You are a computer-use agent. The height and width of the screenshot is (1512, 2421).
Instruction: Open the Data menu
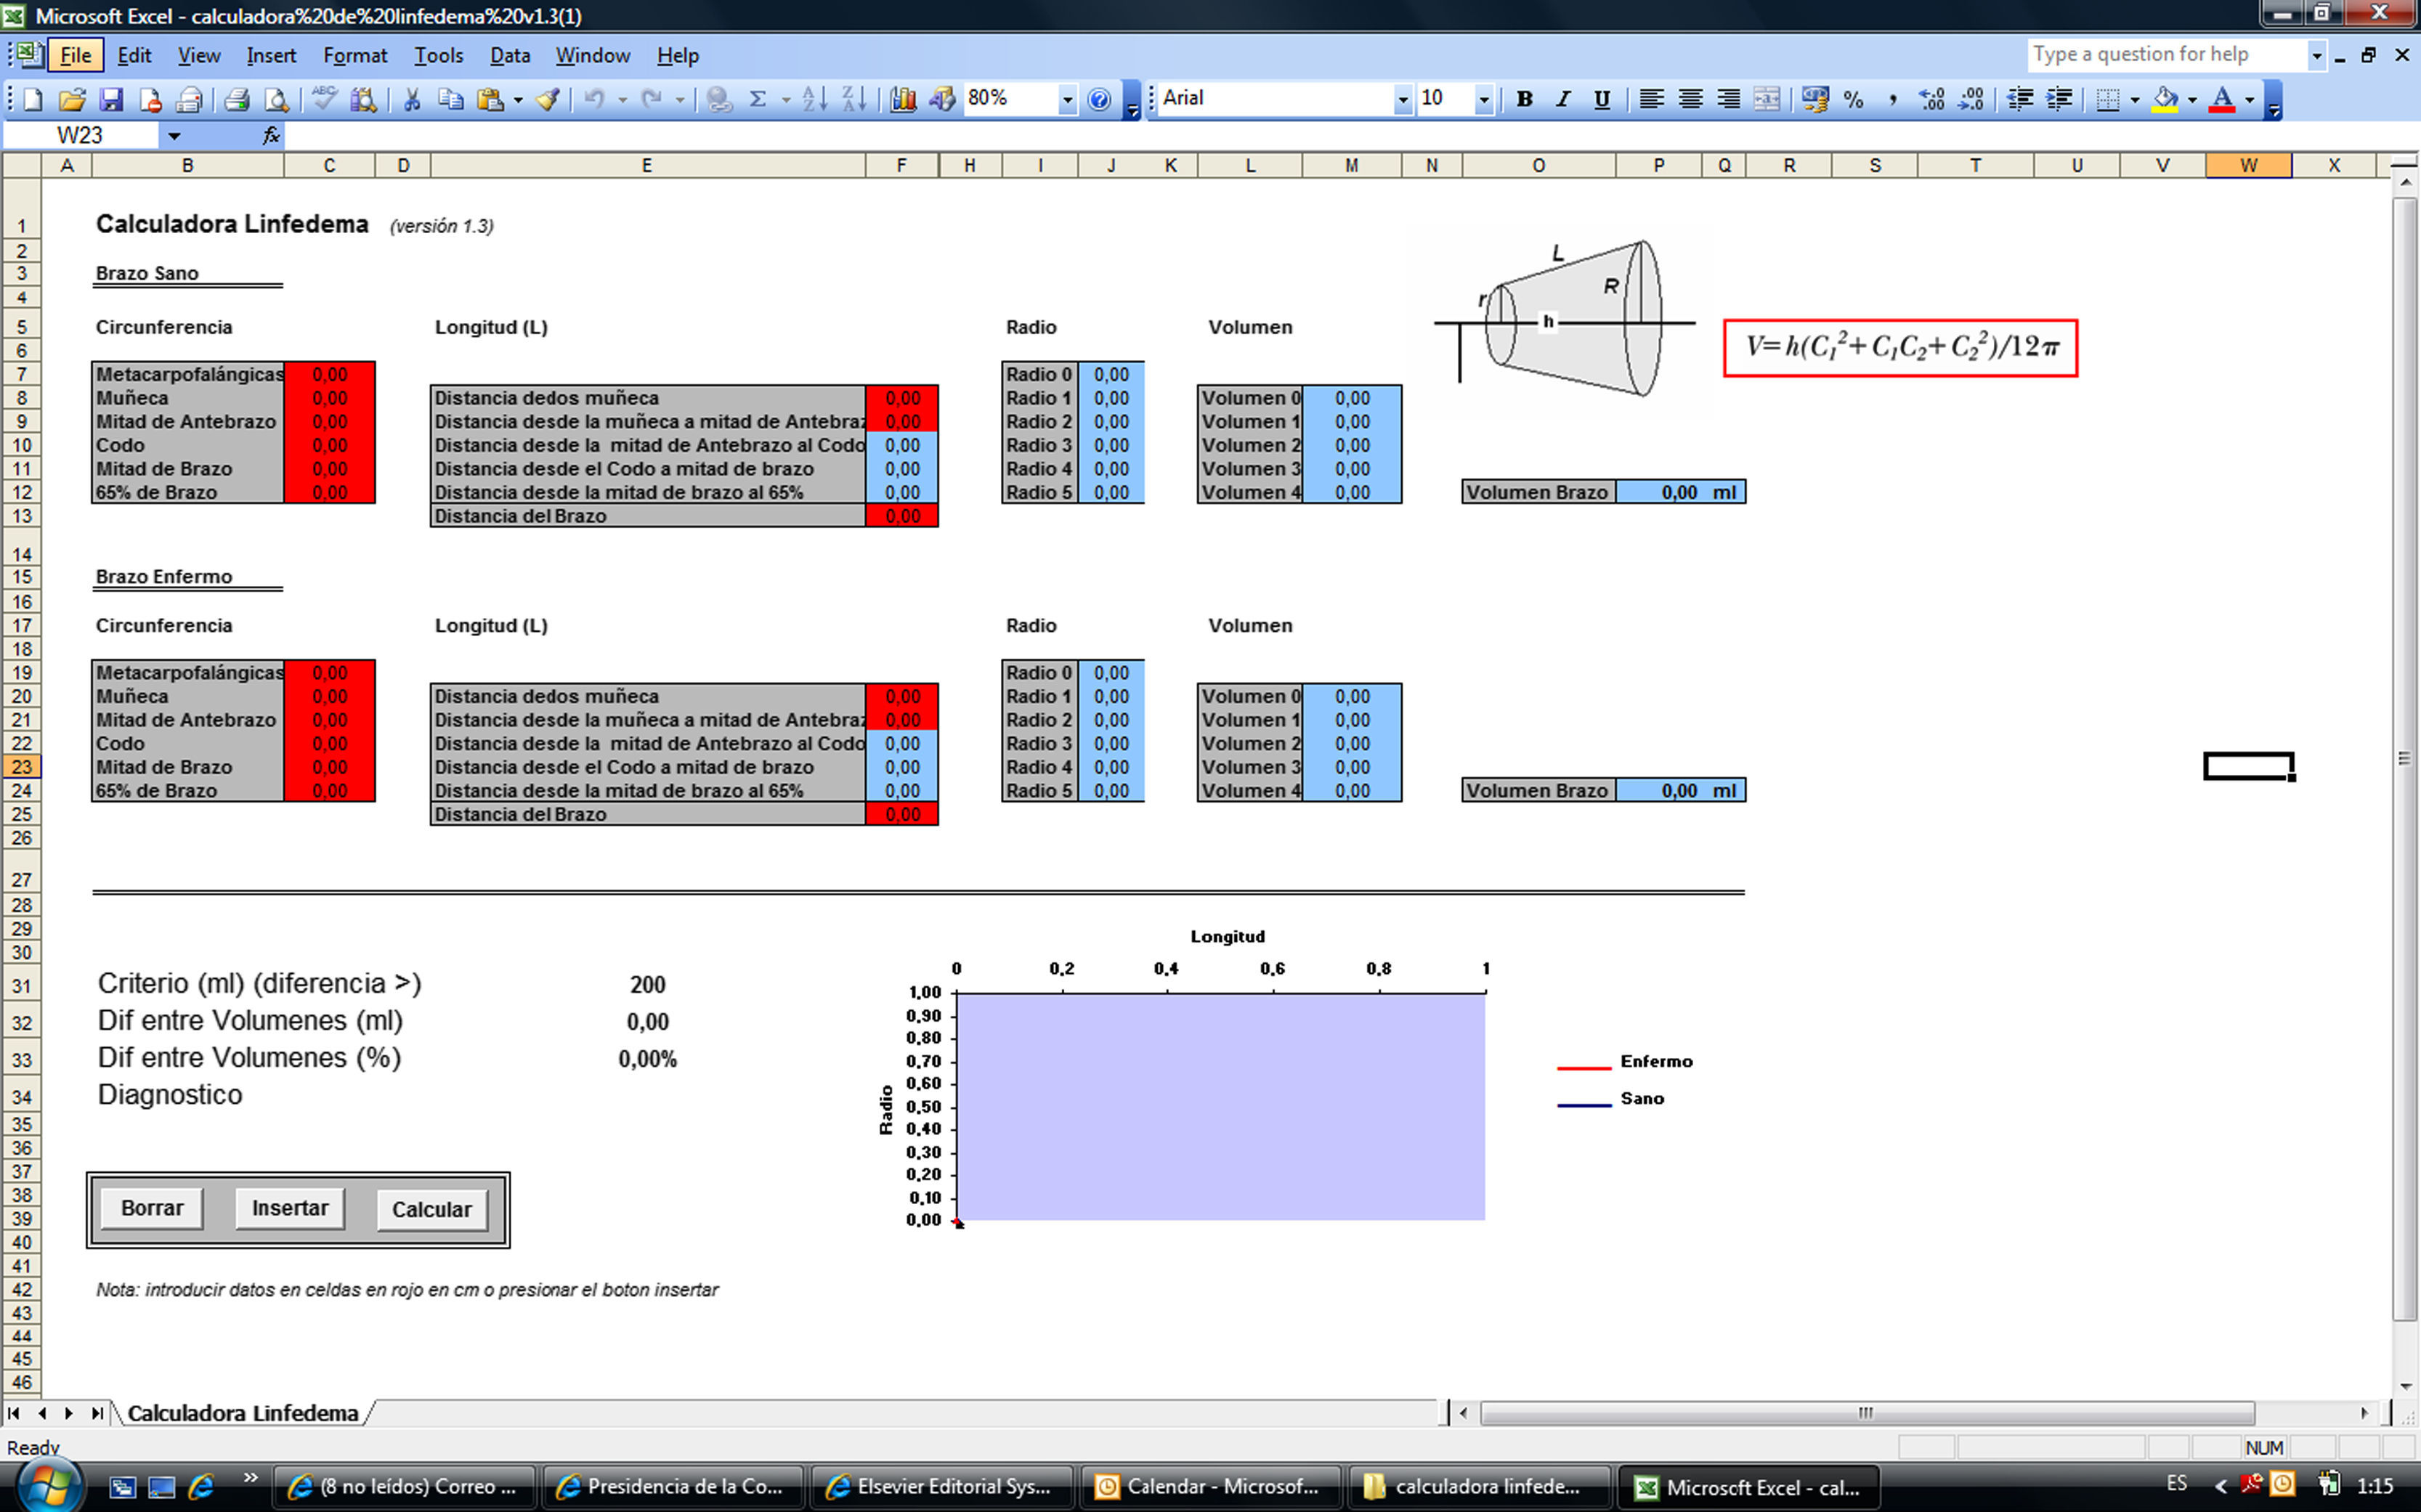509,56
